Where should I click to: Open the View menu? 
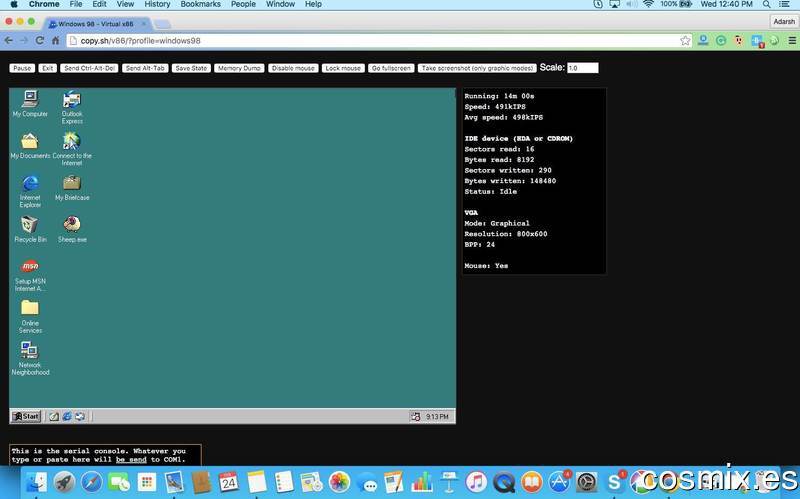[x=125, y=4]
